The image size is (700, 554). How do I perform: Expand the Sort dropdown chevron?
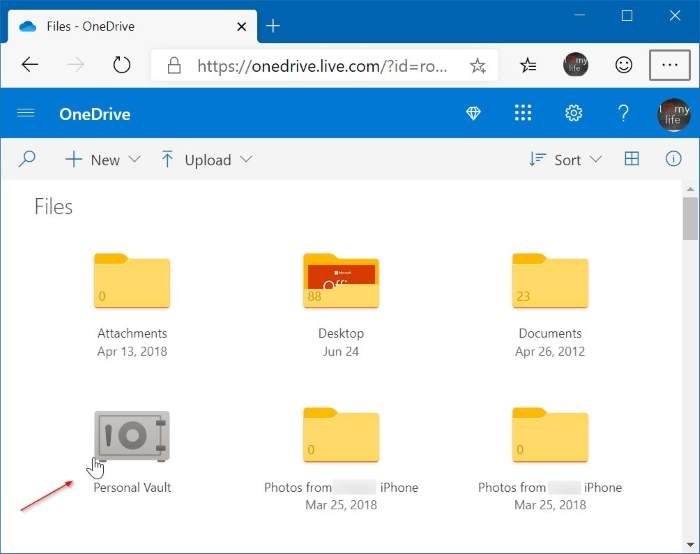click(x=596, y=159)
